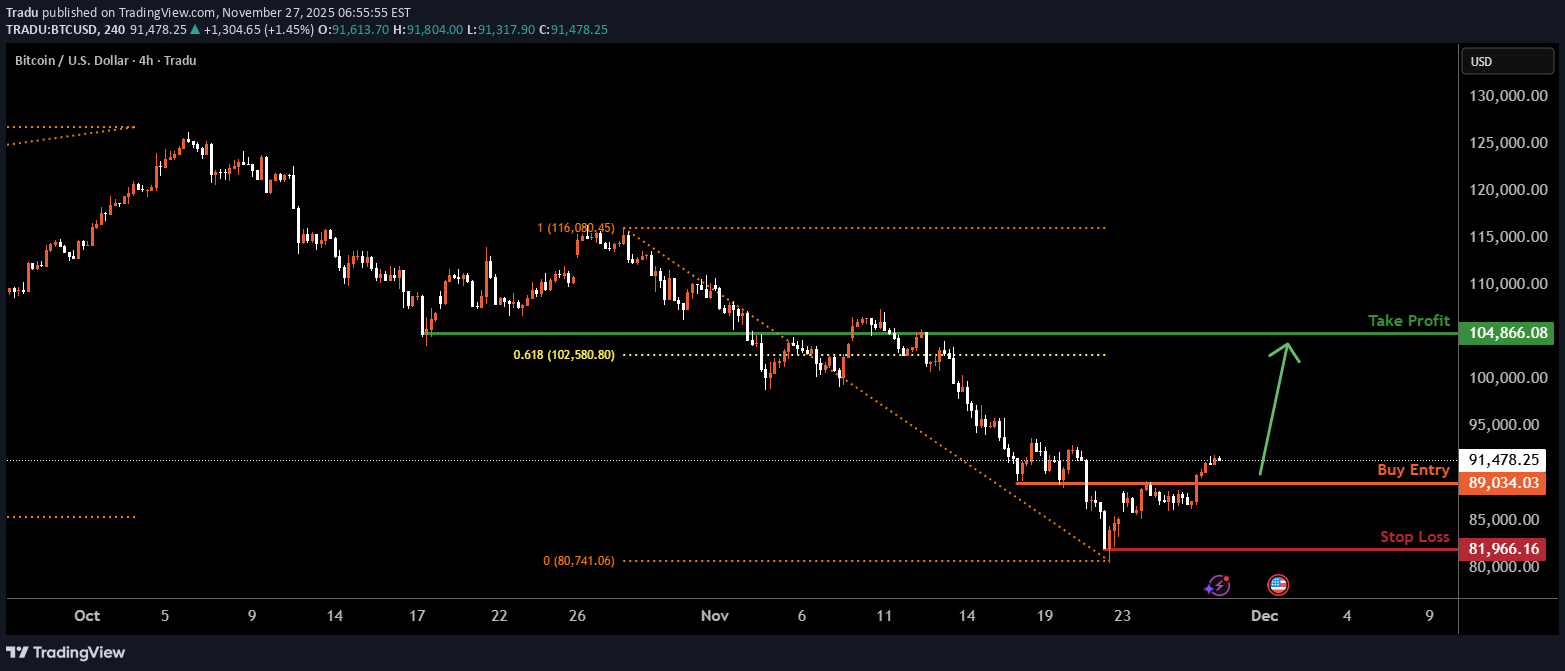The height and width of the screenshot is (671, 1565).
Task: Click the Stop Loss label
Action: (x=1414, y=537)
